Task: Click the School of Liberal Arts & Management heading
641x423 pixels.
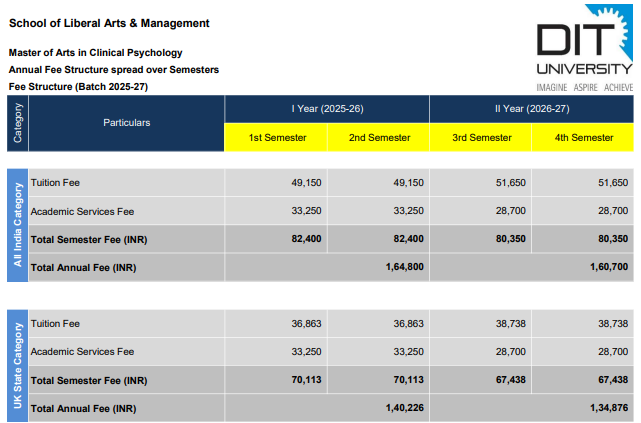Action: point(109,23)
